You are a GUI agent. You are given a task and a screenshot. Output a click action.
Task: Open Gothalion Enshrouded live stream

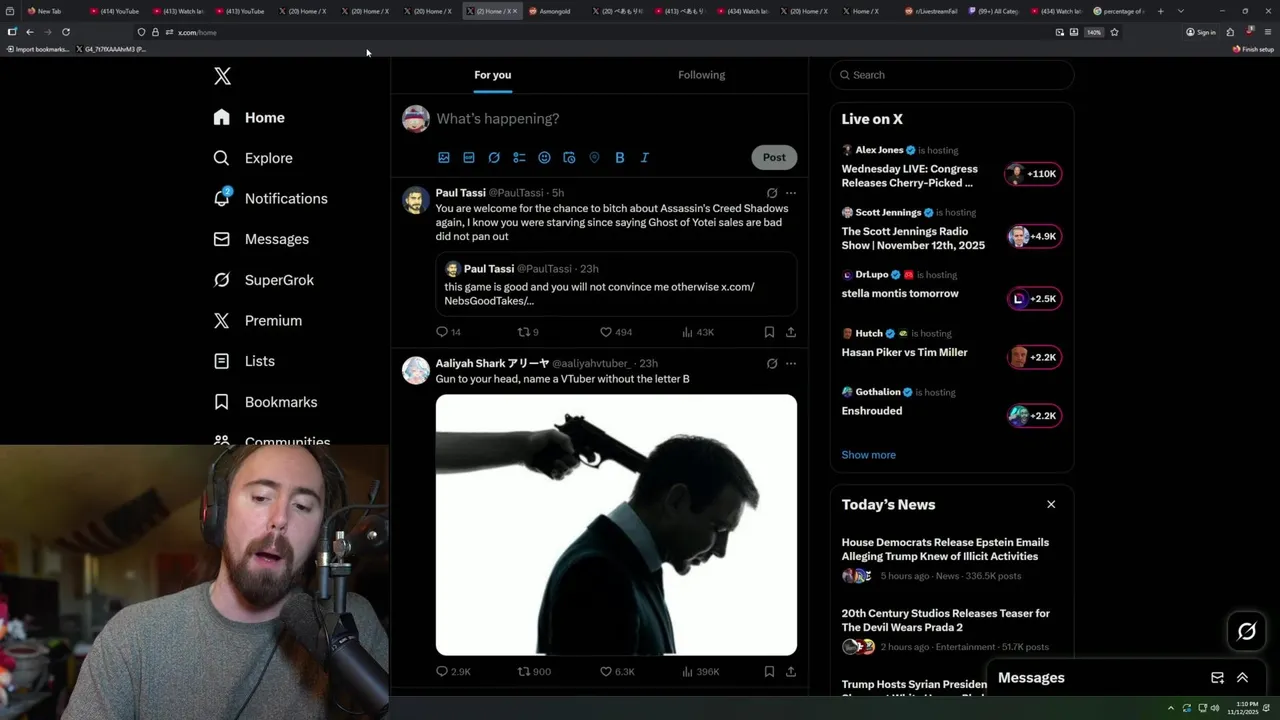pos(951,408)
